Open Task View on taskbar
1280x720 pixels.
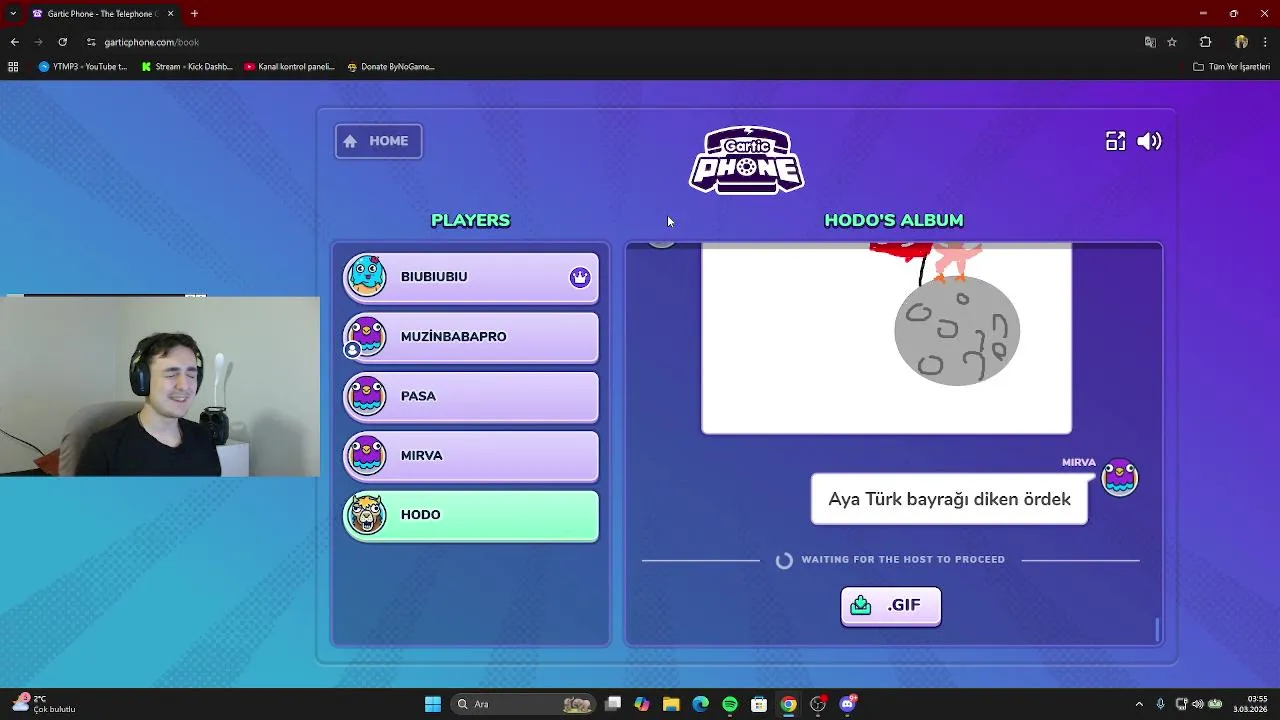click(x=613, y=704)
